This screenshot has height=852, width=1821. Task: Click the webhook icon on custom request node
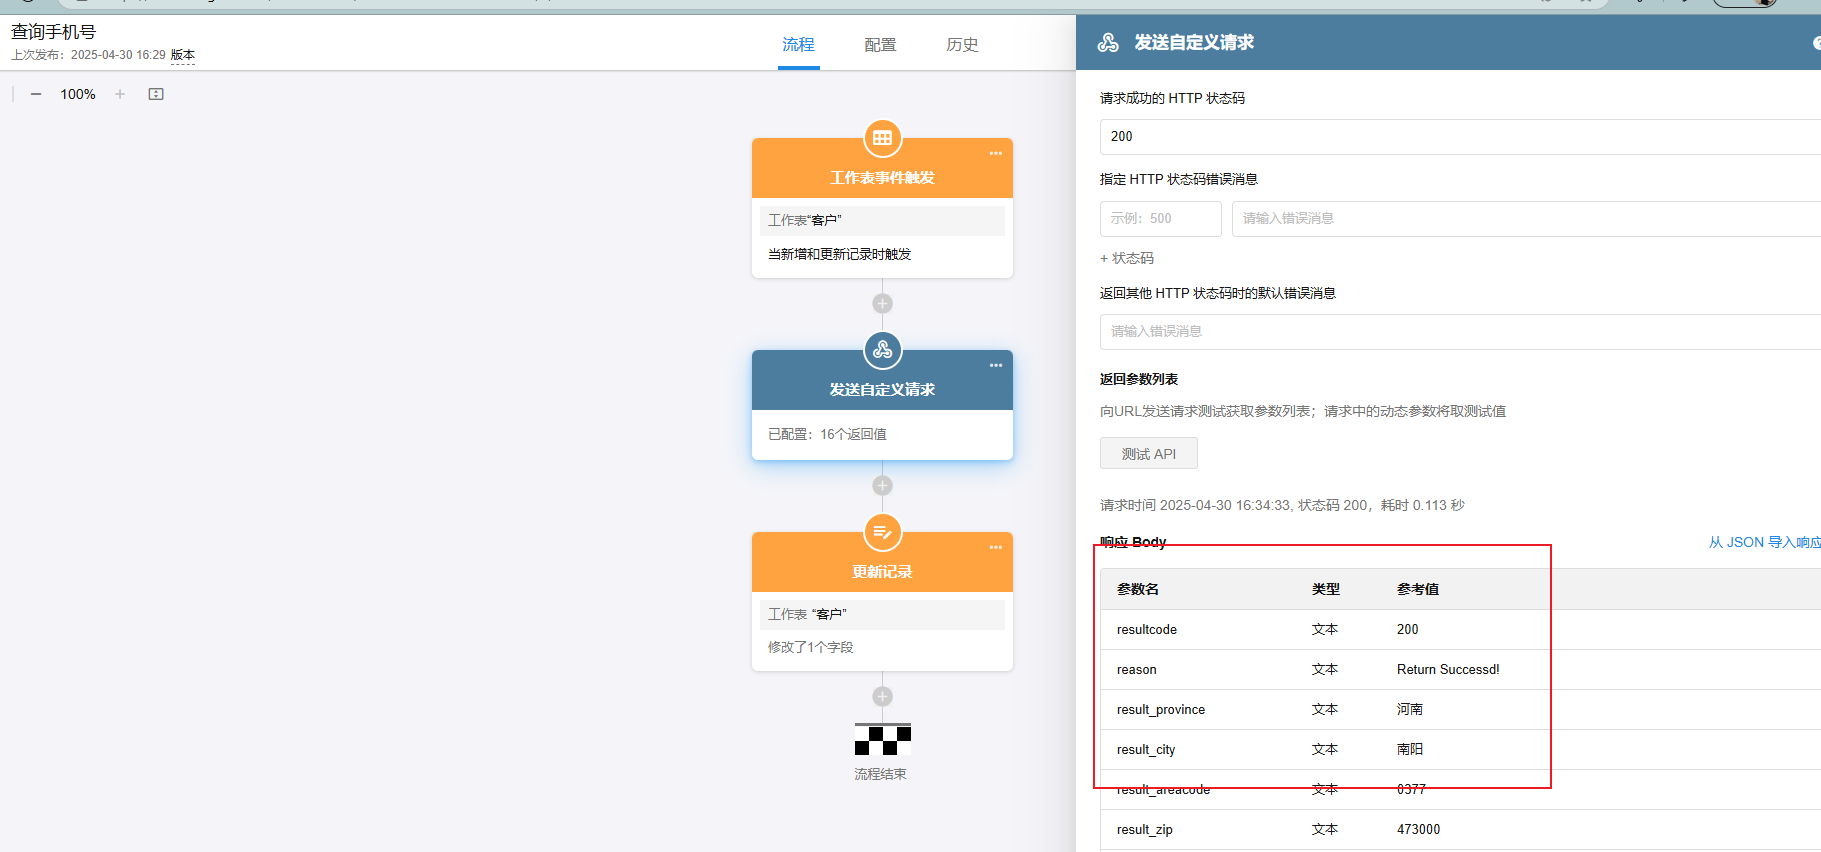(882, 350)
